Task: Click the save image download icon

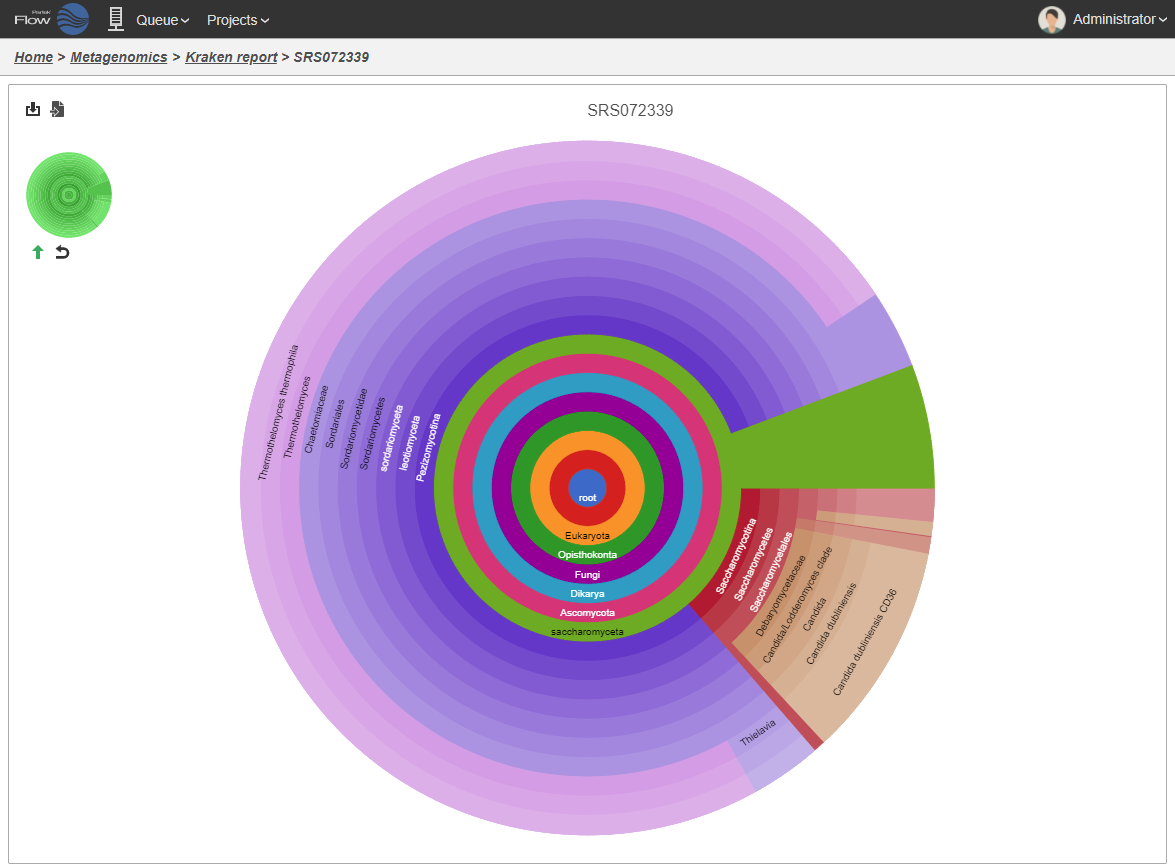Action: (x=33, y=109)
